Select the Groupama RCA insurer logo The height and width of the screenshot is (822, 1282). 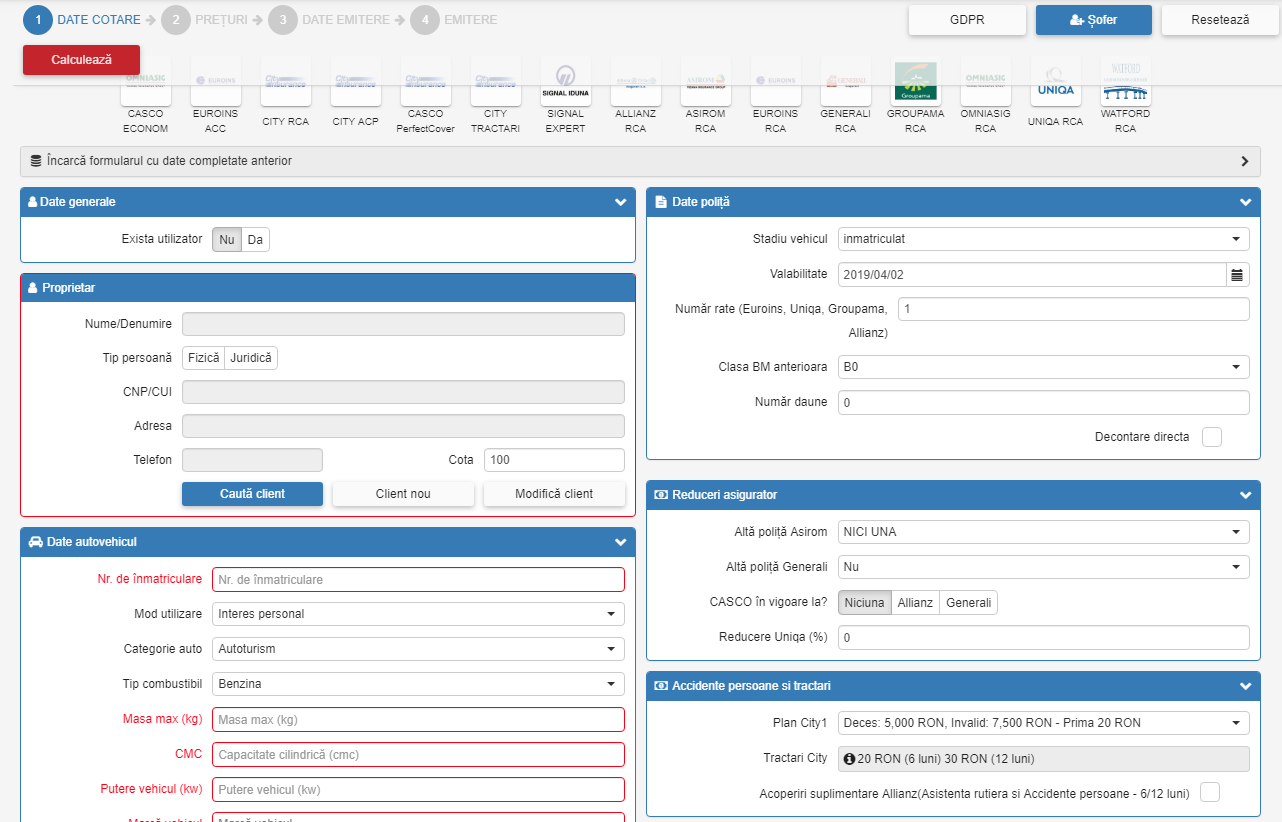(x=915, y=83)
